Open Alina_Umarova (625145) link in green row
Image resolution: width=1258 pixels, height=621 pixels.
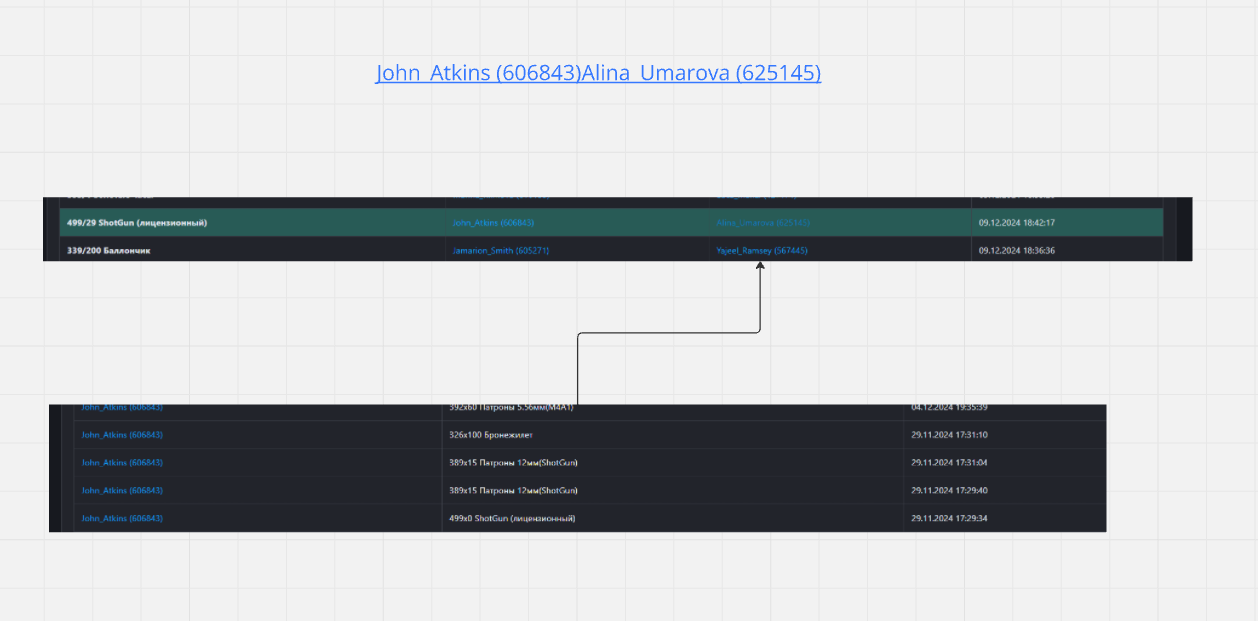[762, 223]
